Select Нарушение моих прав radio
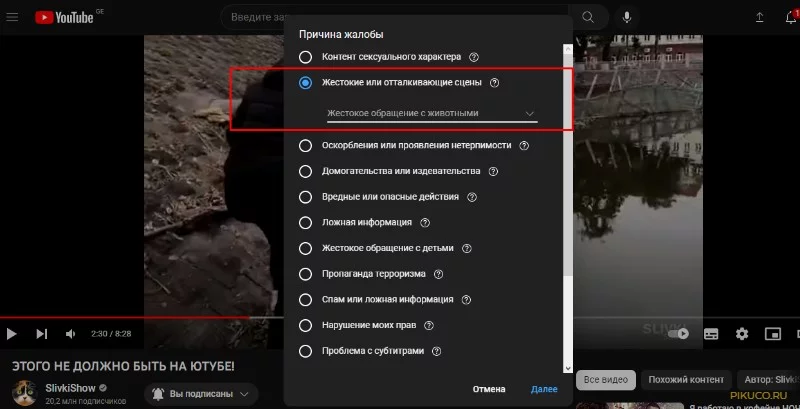Screen dimensions: 800x409 (x=305, y=325)
